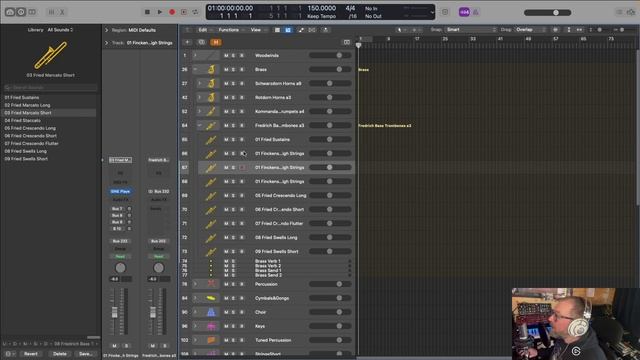Click the Brass region in tracks area

(363, 70)
